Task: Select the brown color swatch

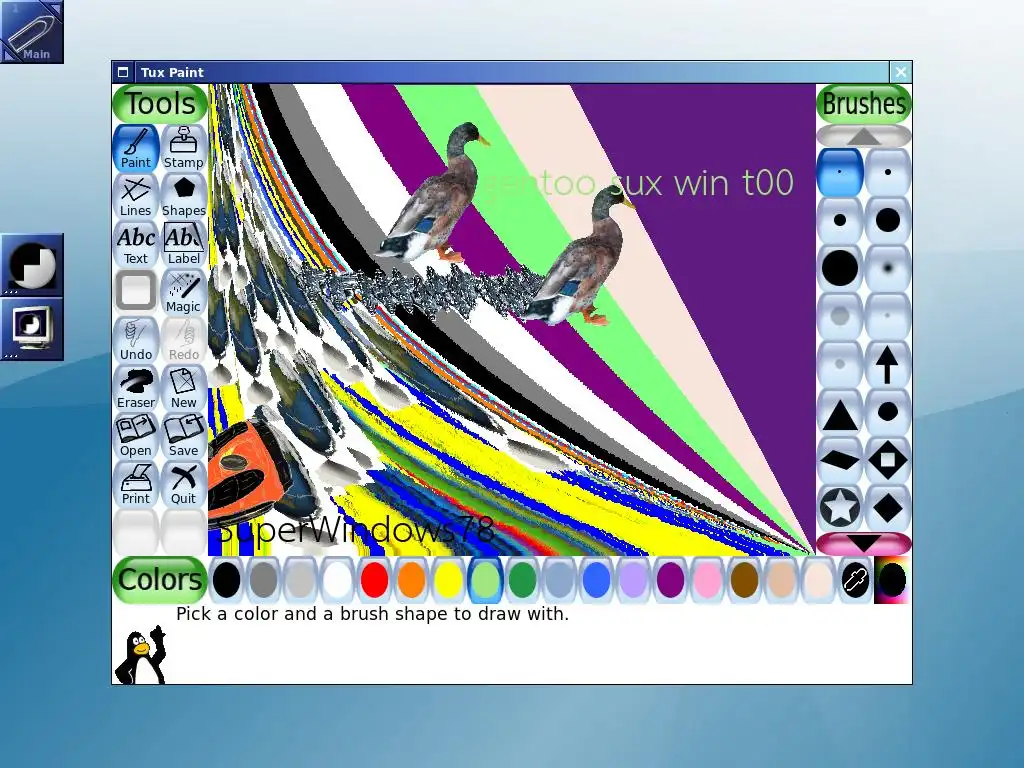Action: click(x=744, y=579)
